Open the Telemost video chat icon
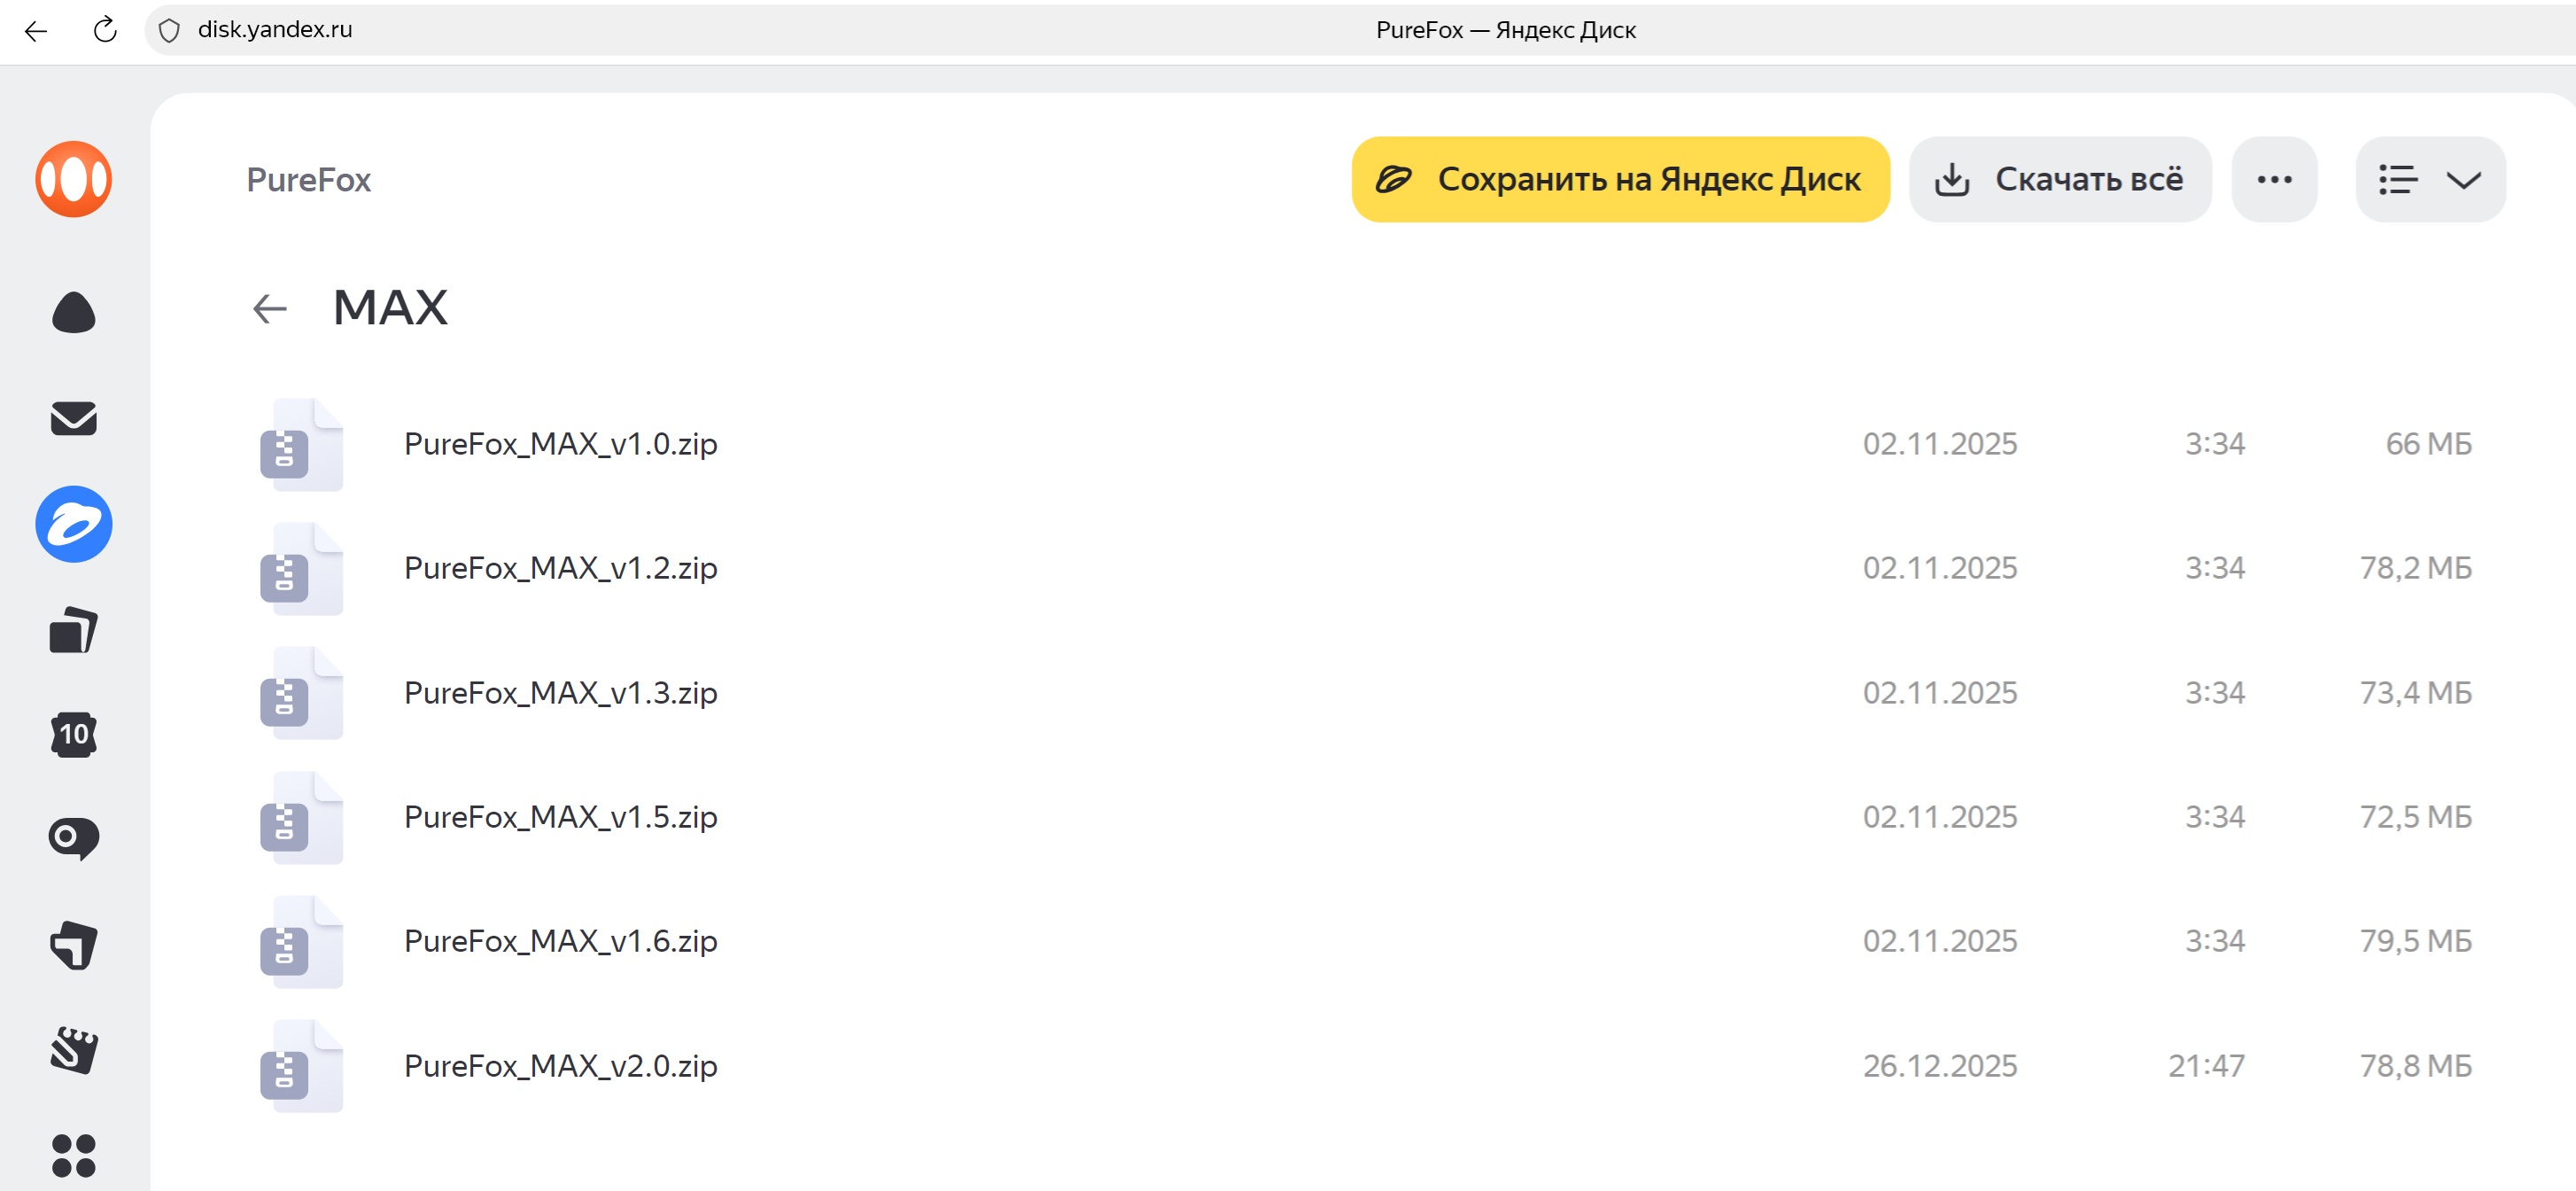Viewport: 2576px width, 1191px height. 73,838
